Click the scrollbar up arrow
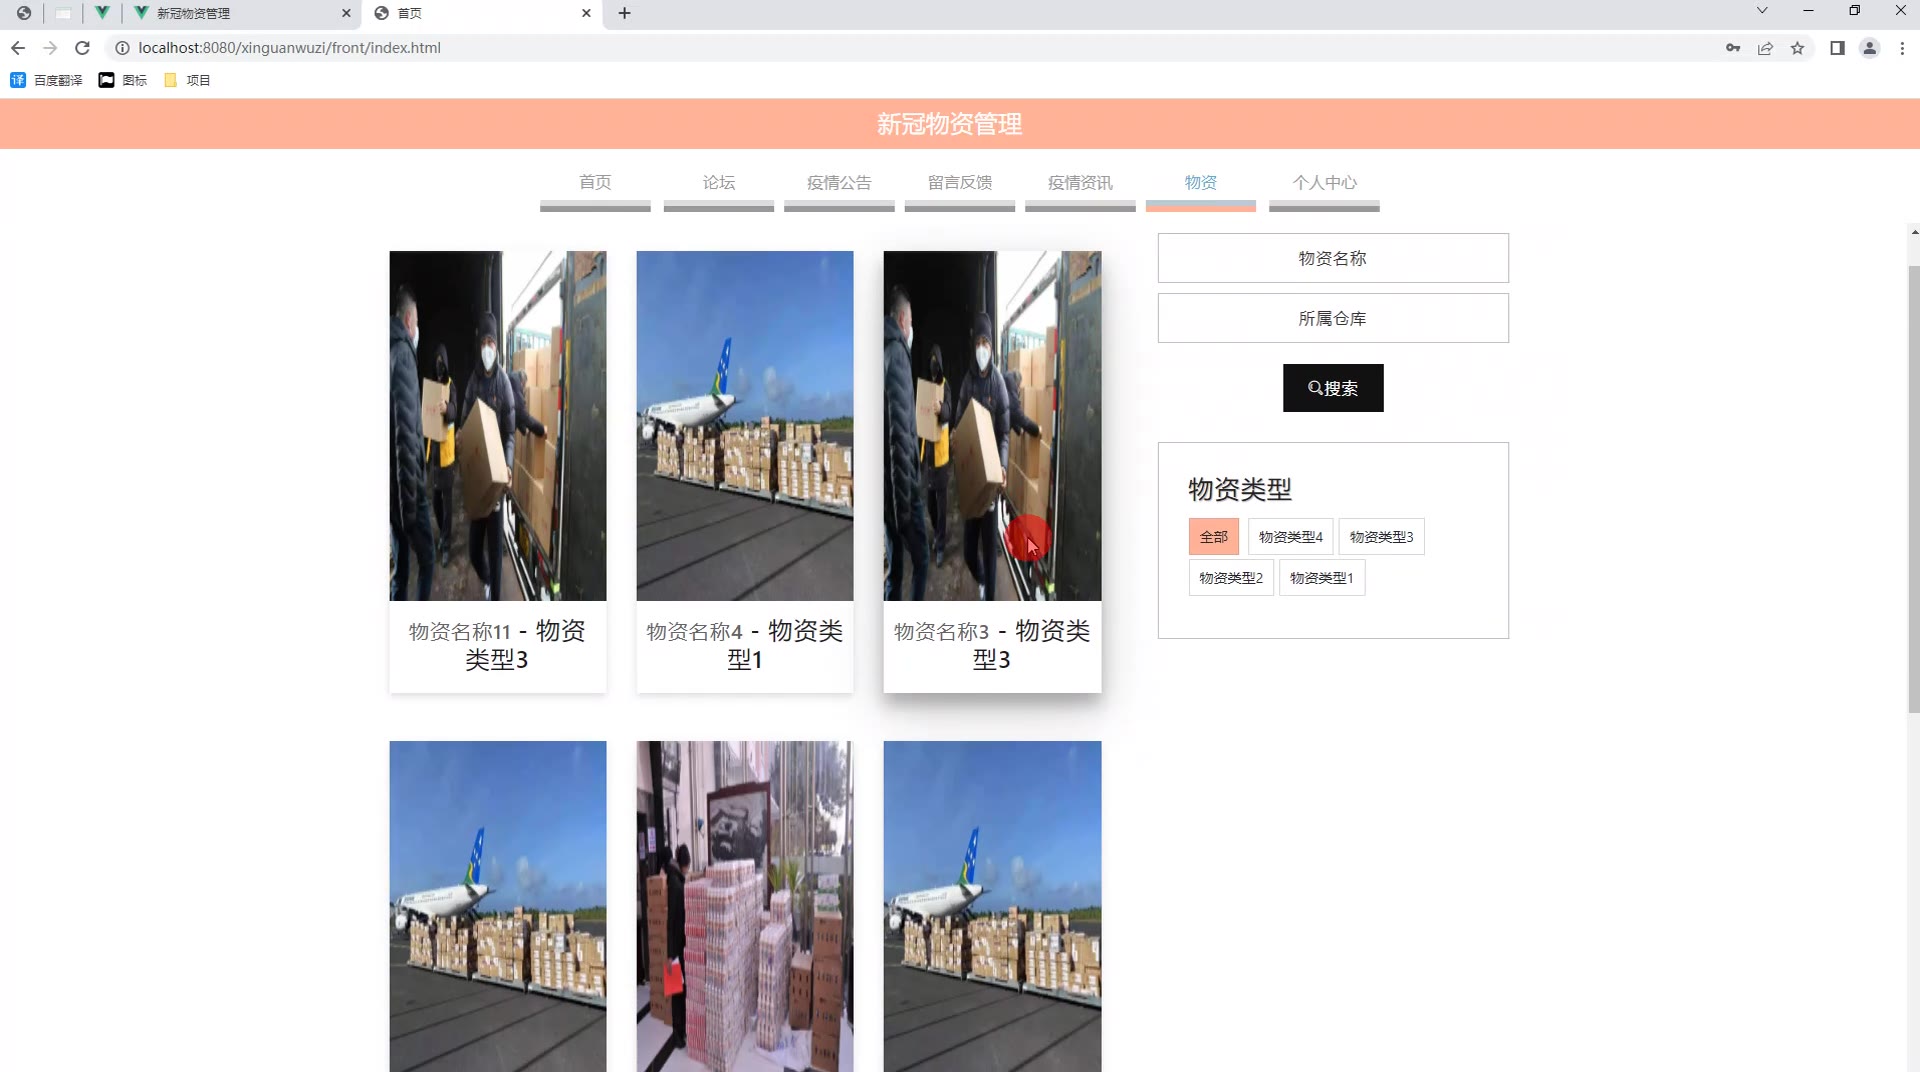Screen dimensions: 1920x1072 pyautogui.click(x=1914, y=232)
